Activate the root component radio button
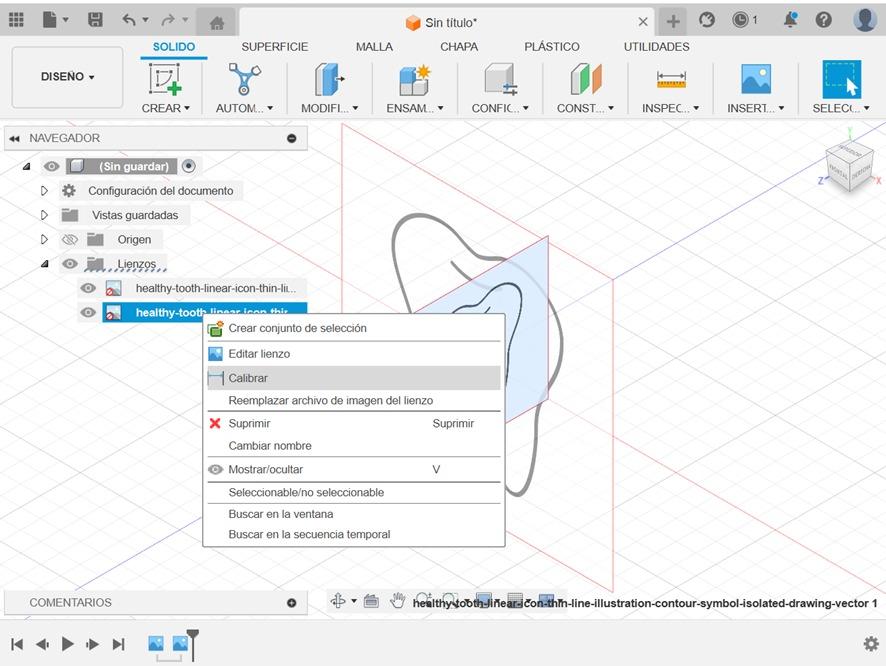 point(189,166)
